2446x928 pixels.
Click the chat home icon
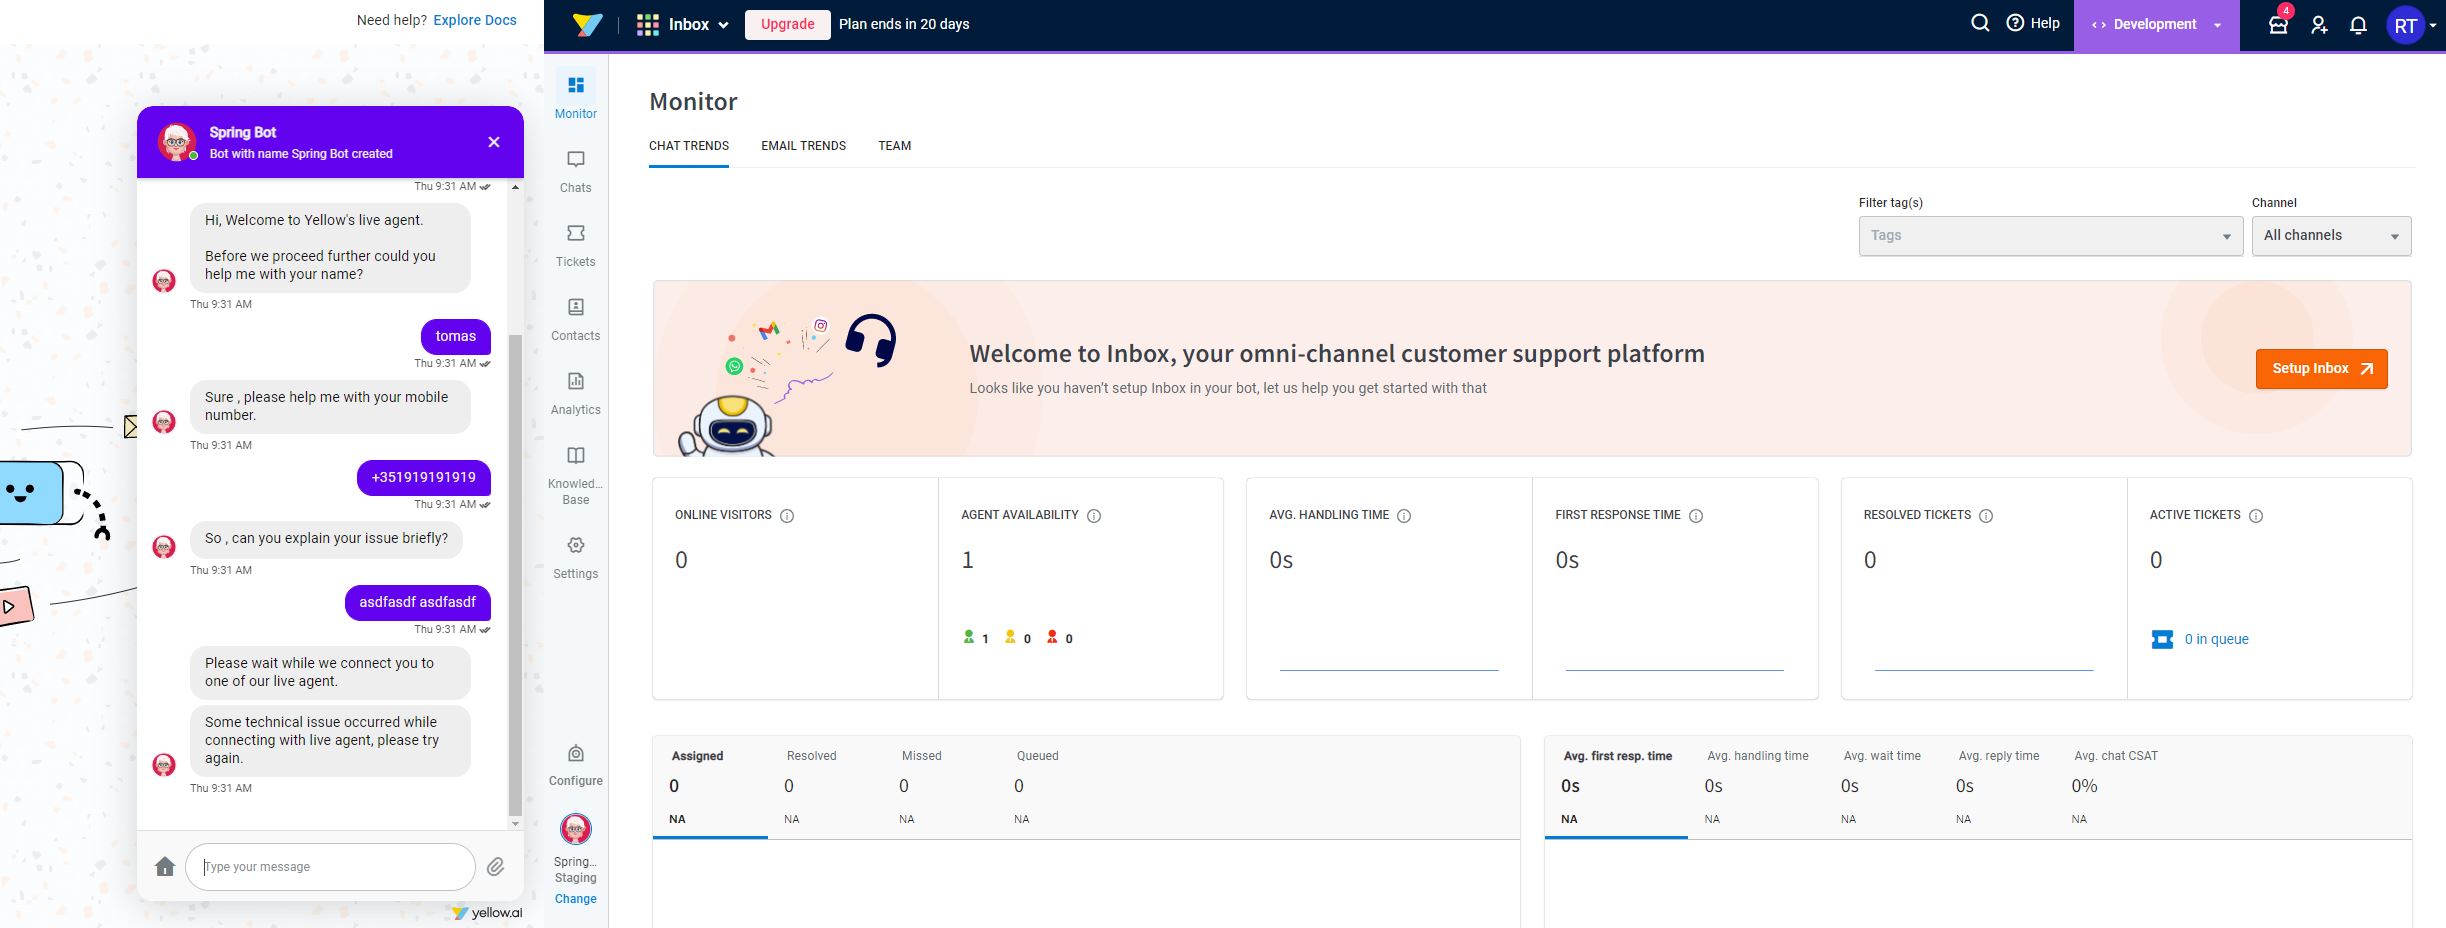(x=165, y=866)
